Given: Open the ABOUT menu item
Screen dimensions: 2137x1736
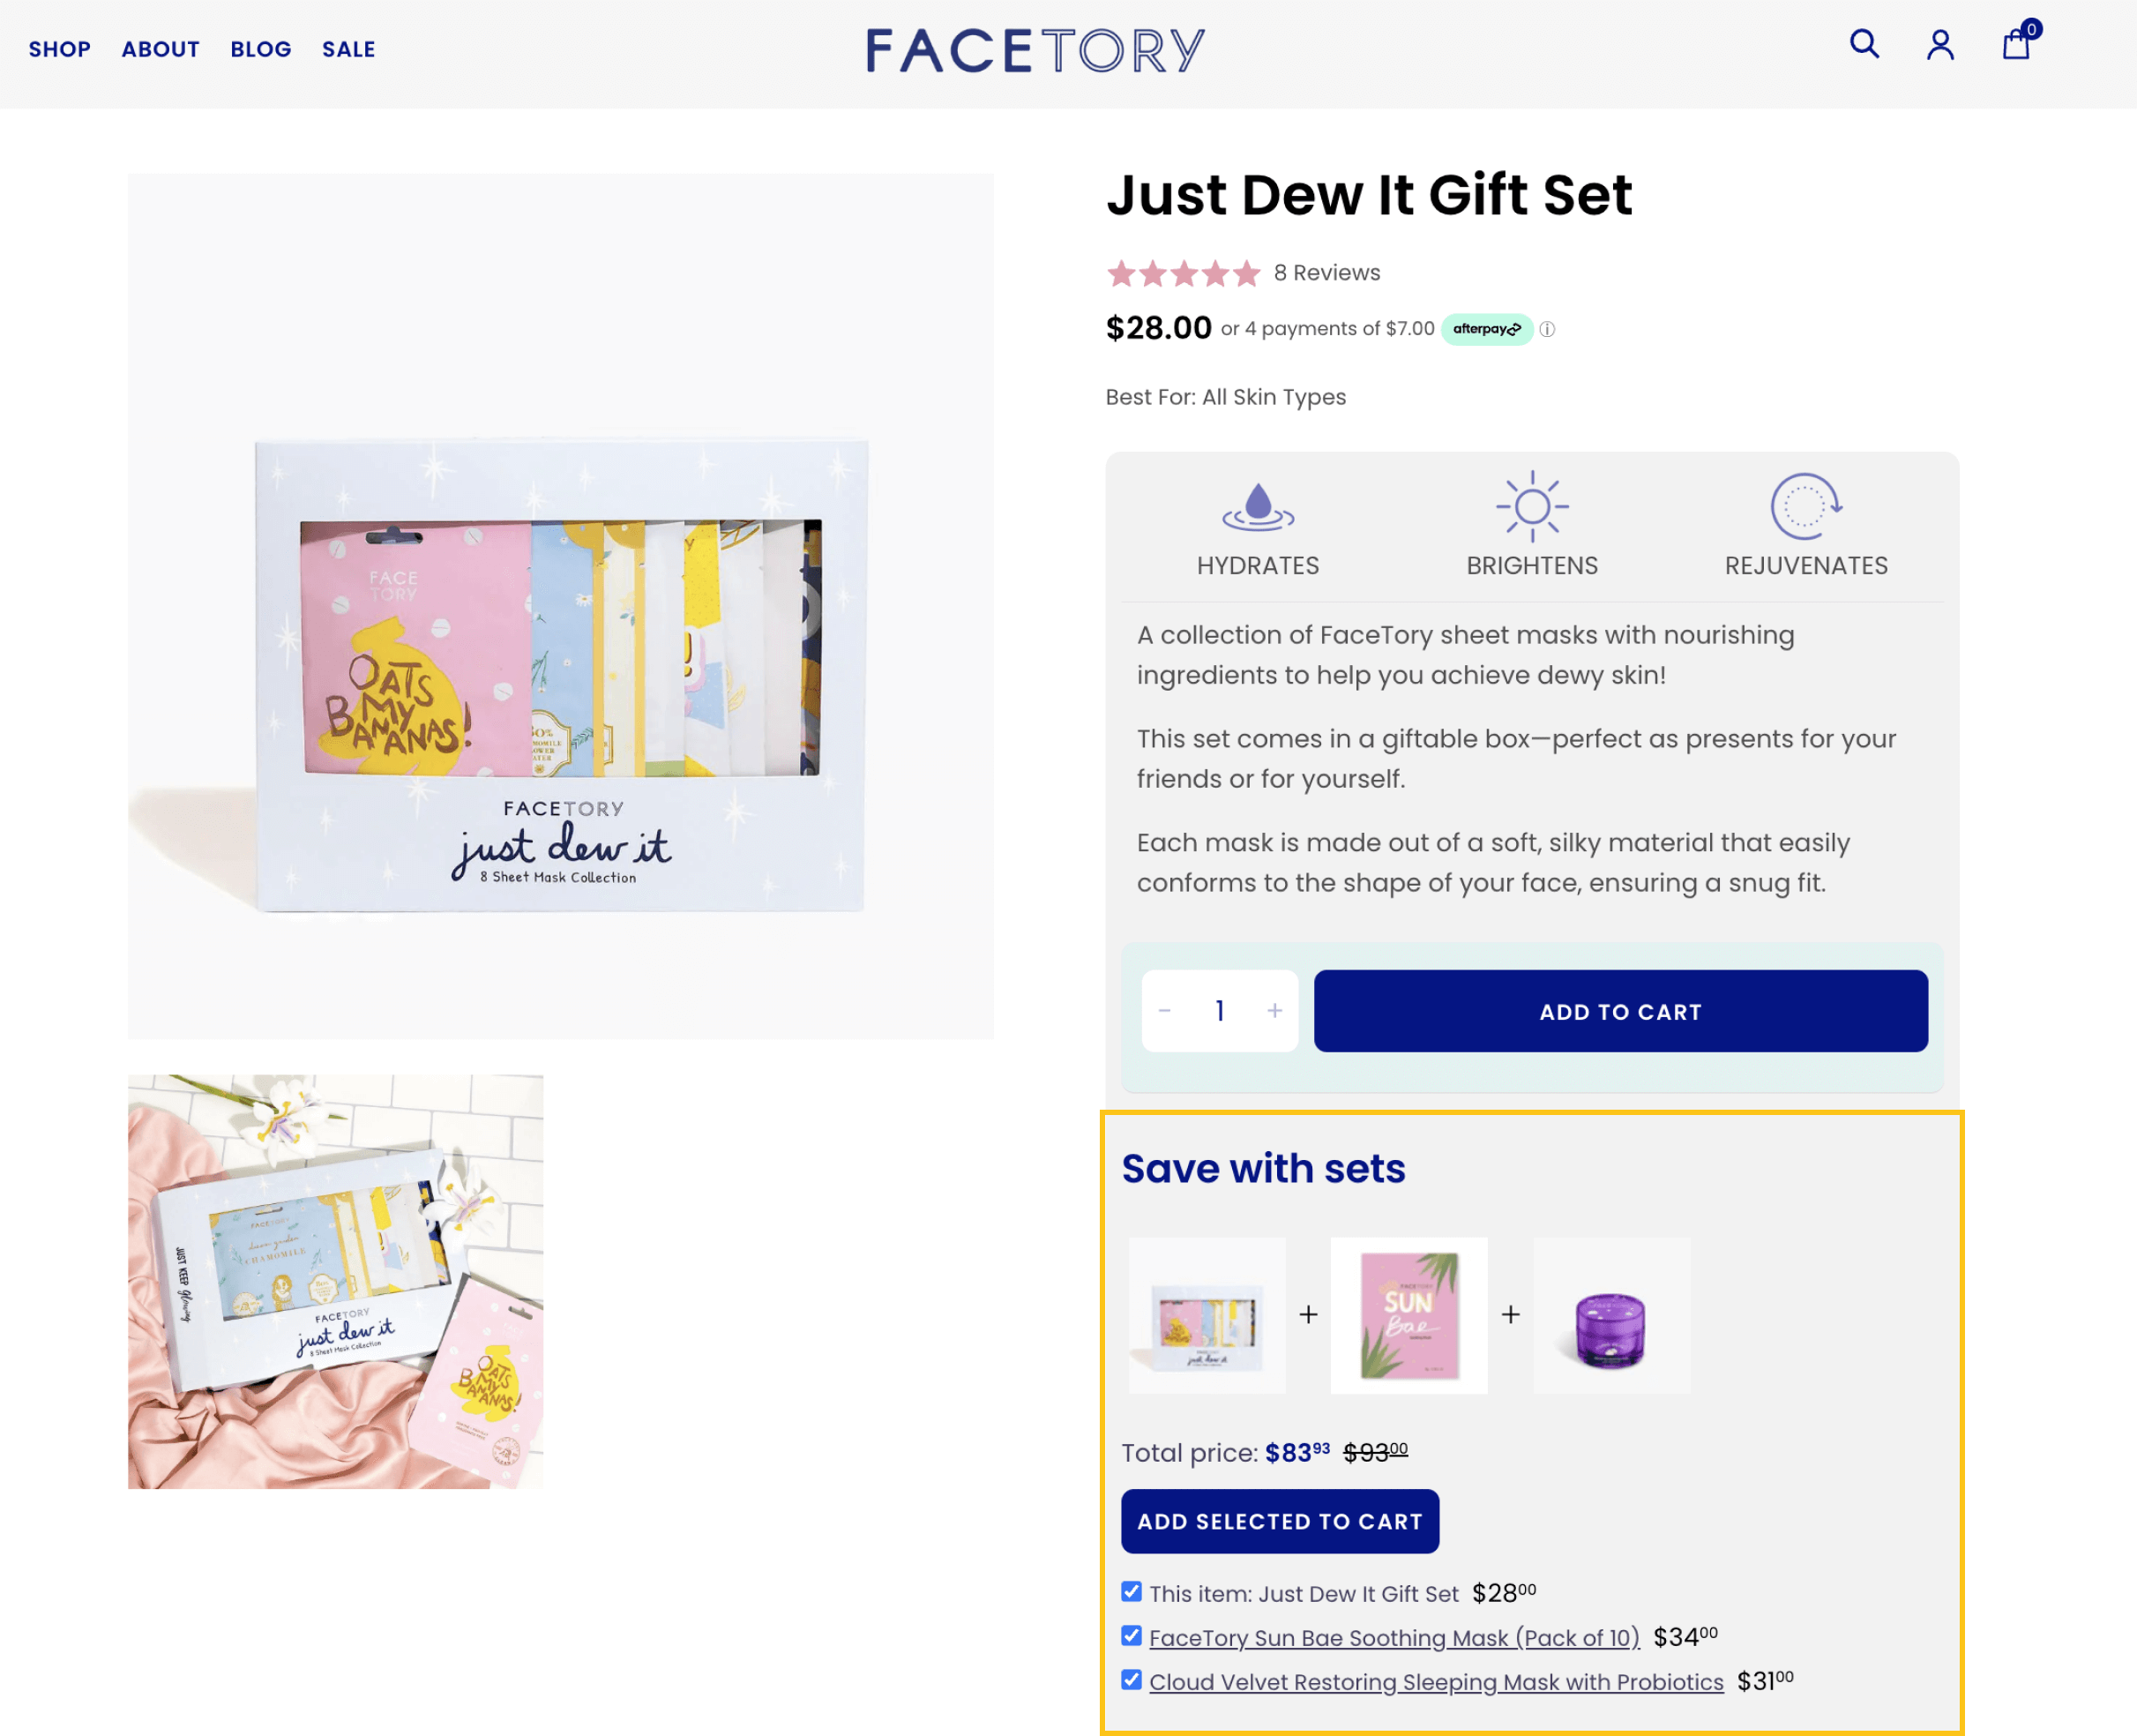Looking at the screenshot, I should pos(161,49).
